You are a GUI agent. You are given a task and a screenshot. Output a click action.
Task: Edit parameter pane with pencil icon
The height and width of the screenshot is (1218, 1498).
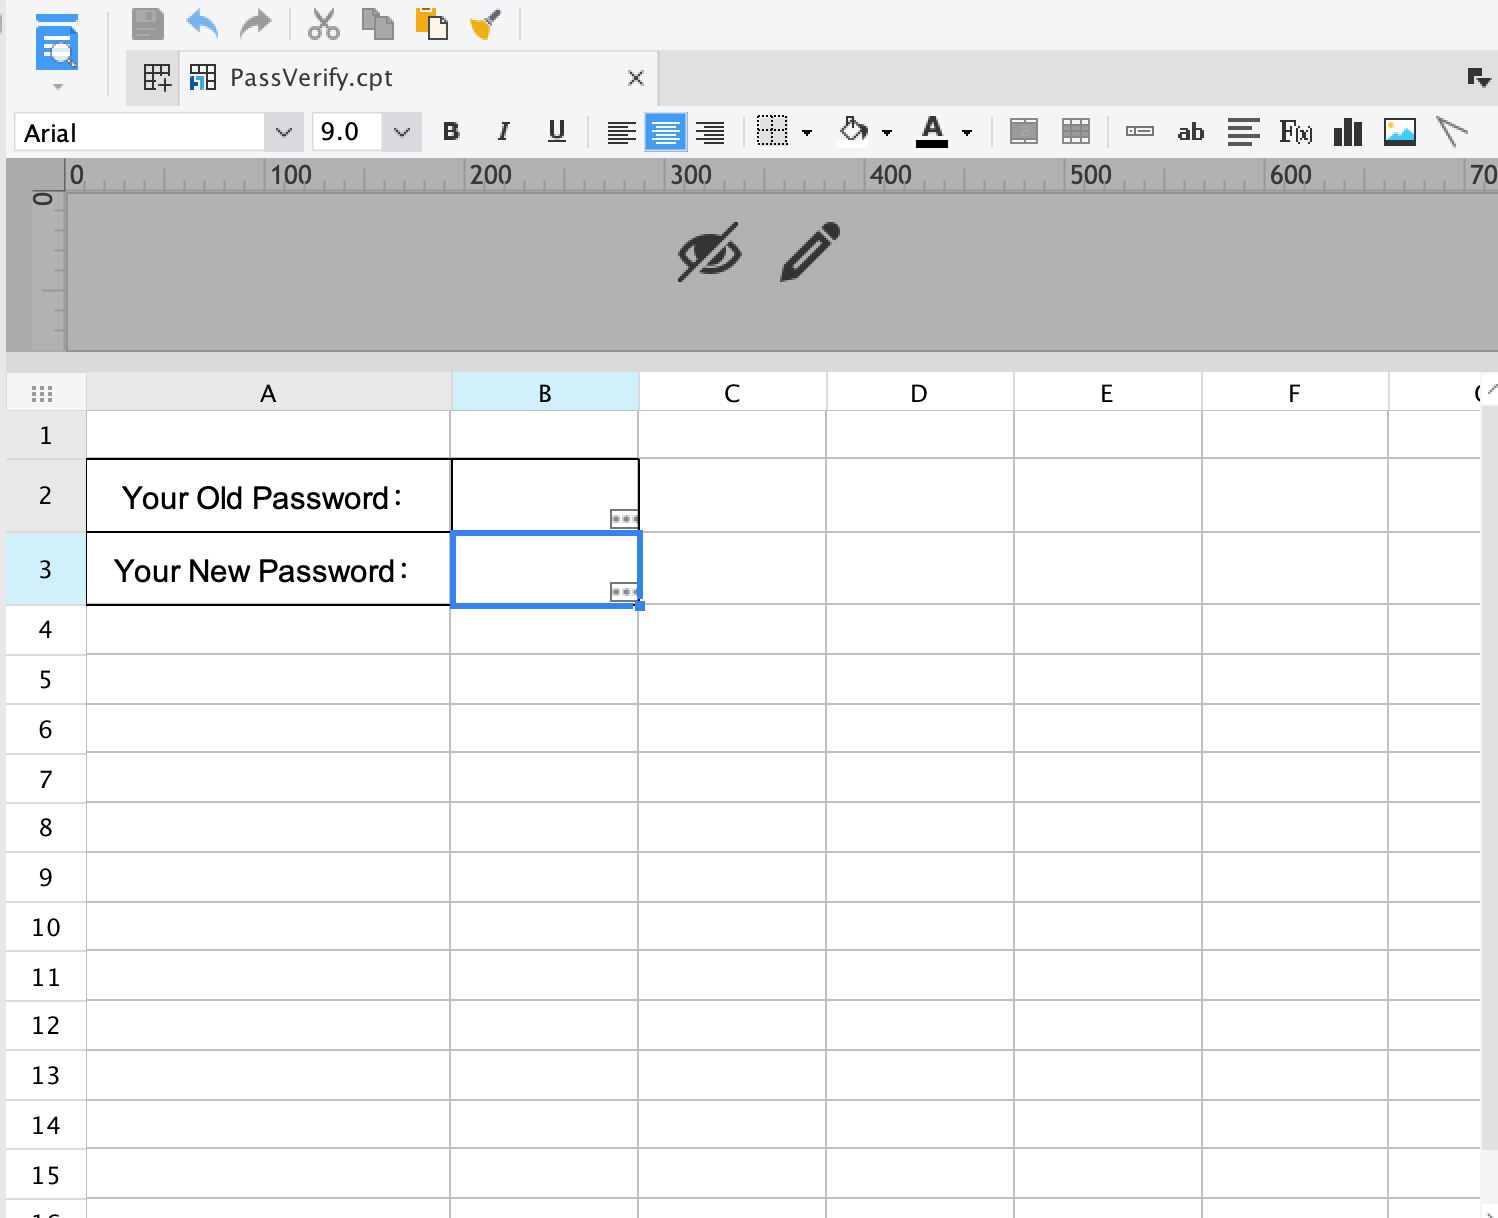tap(810, 252)
